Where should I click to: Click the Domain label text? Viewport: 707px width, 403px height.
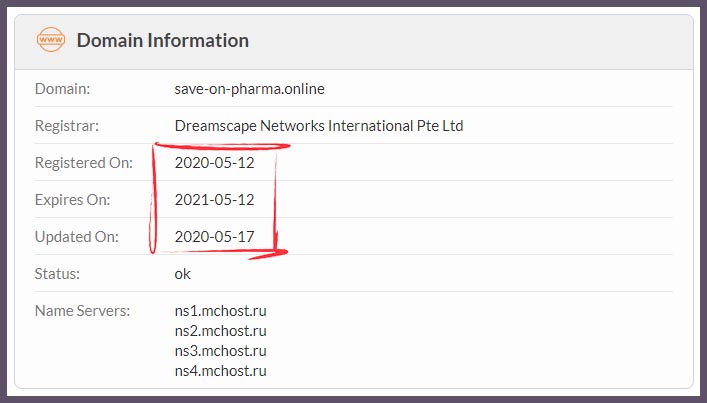(x=63, y=89)
